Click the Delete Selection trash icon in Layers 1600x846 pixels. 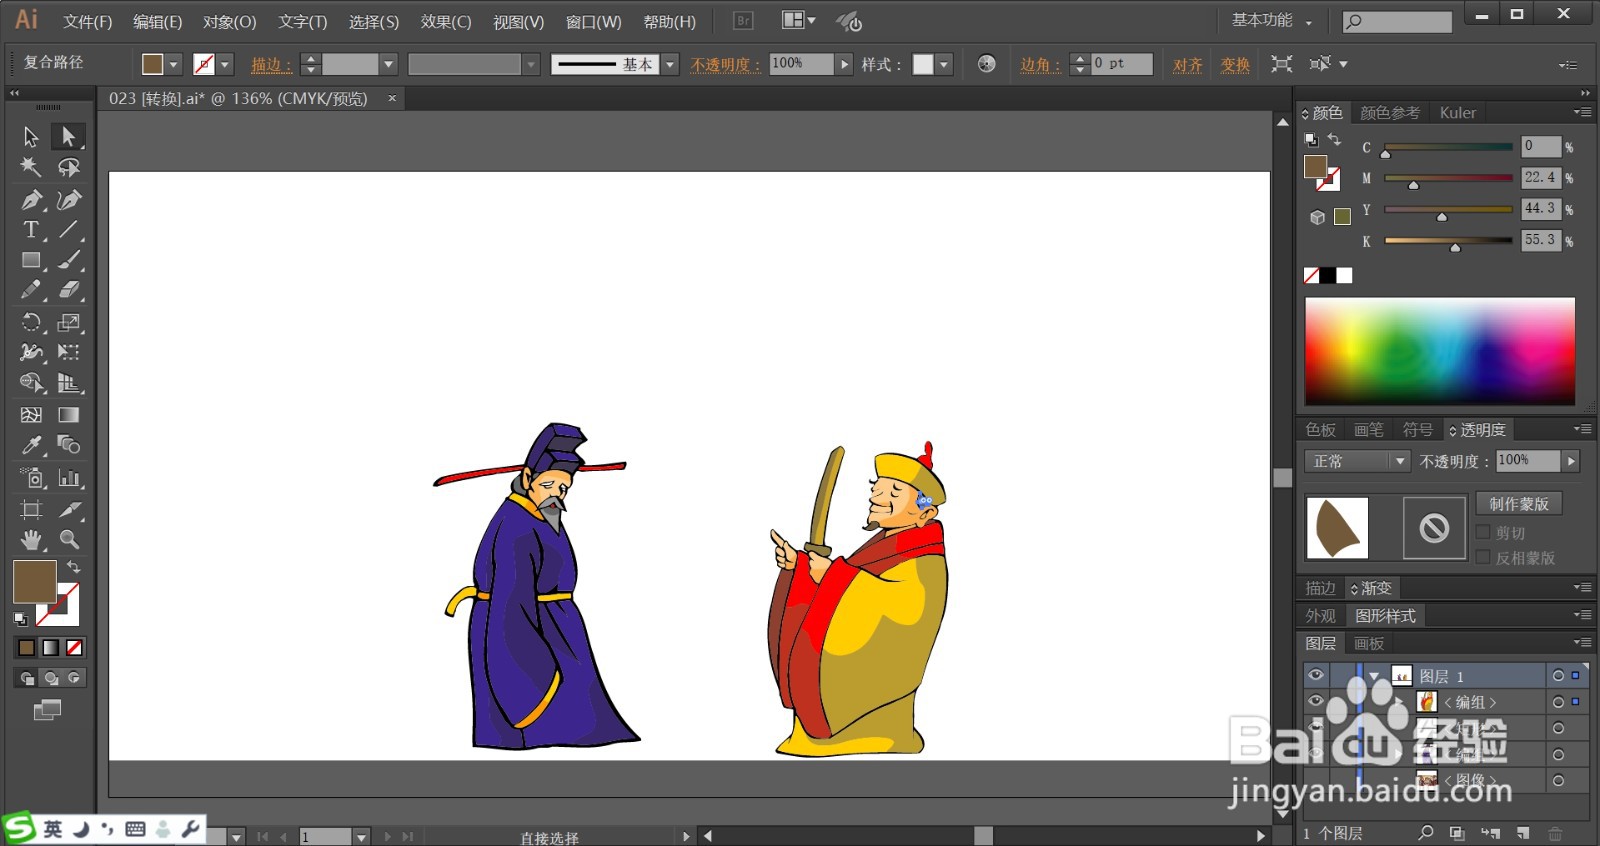[x=1555, y=833]
